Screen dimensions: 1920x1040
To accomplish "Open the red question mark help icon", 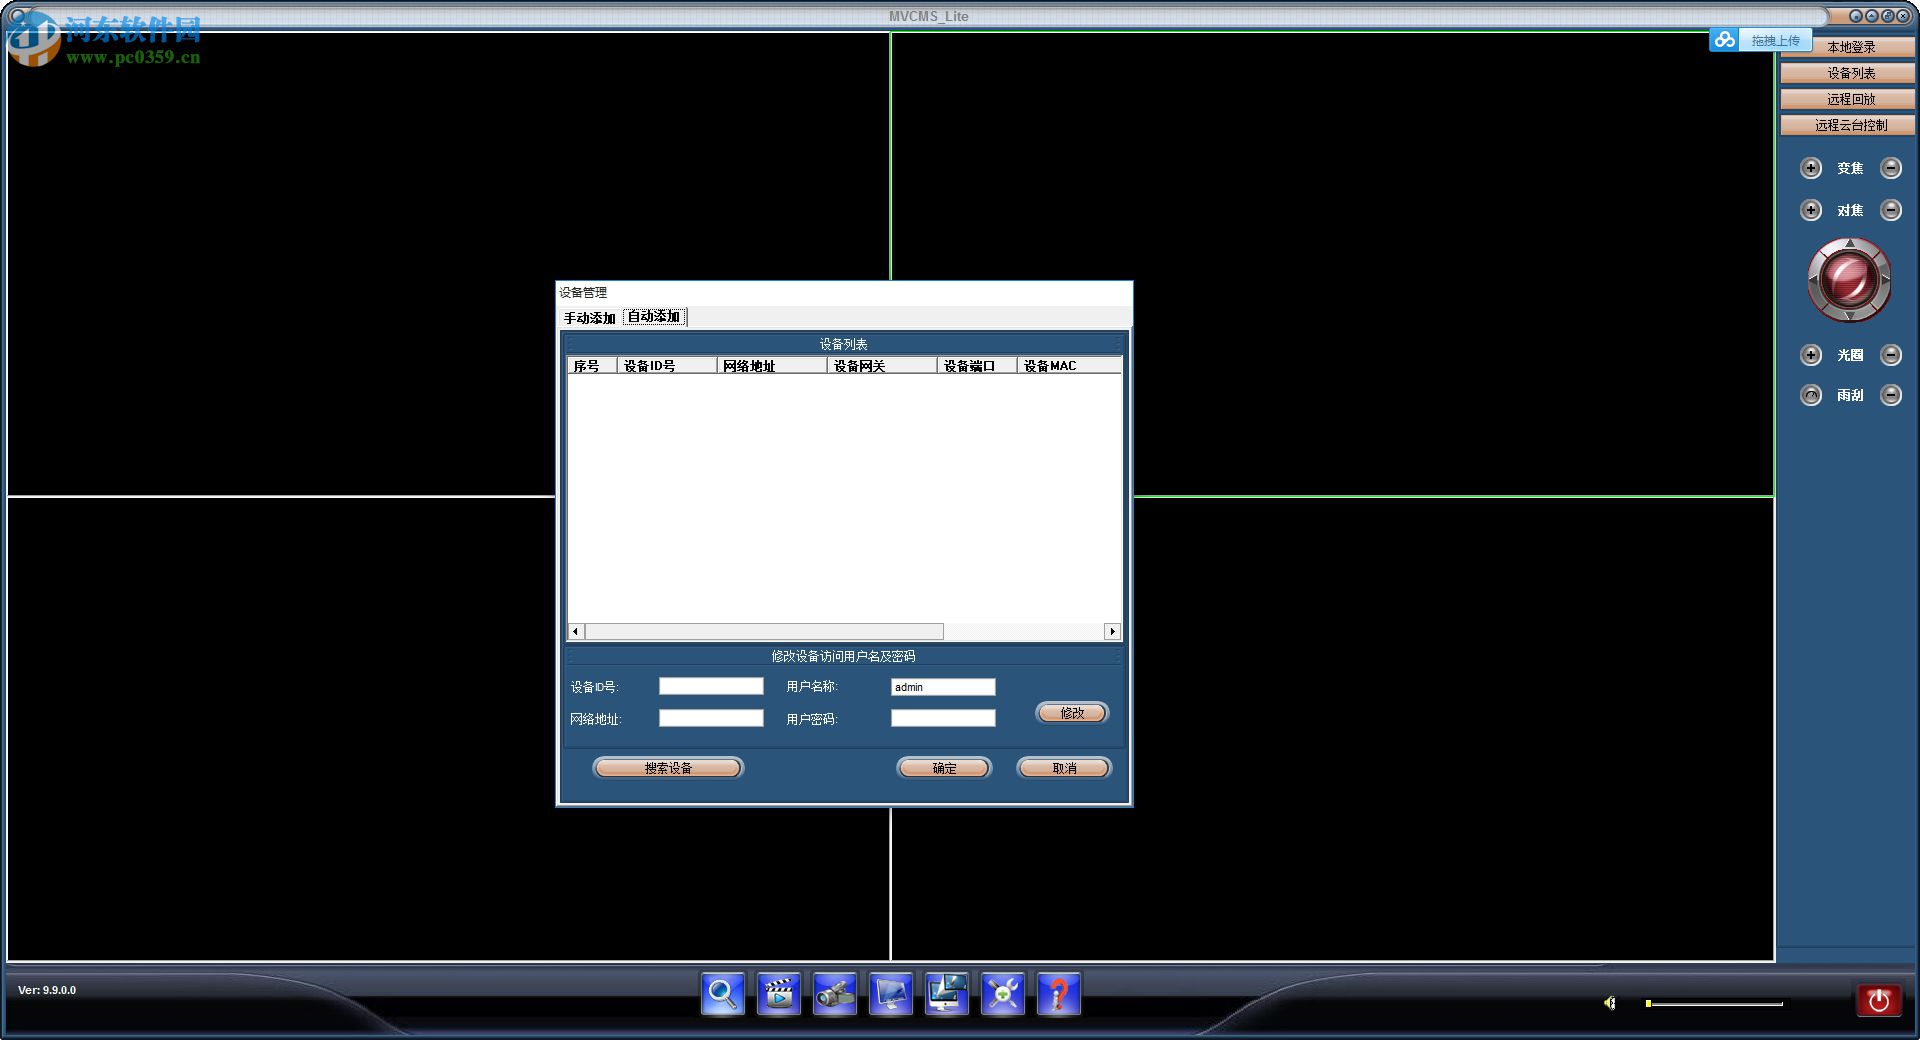I will click(1058, 994).
